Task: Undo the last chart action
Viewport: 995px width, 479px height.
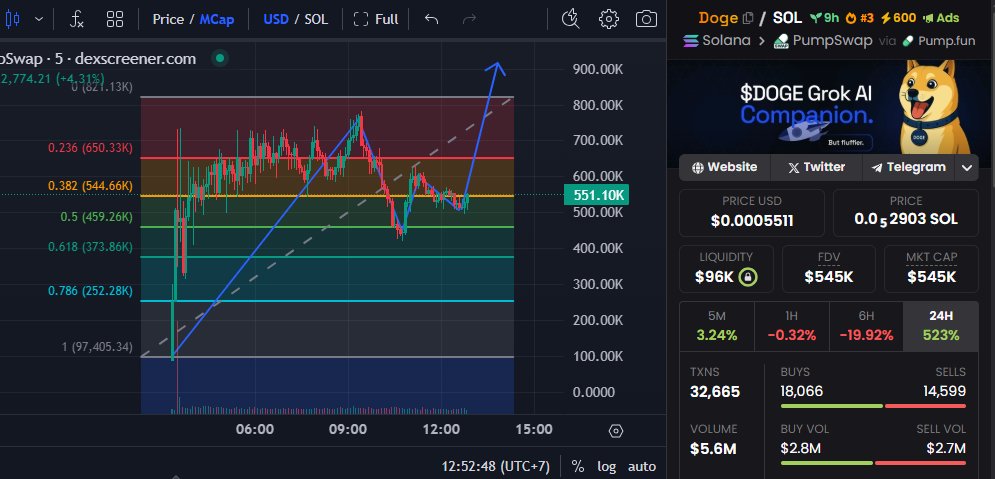Action: point(432,19)
